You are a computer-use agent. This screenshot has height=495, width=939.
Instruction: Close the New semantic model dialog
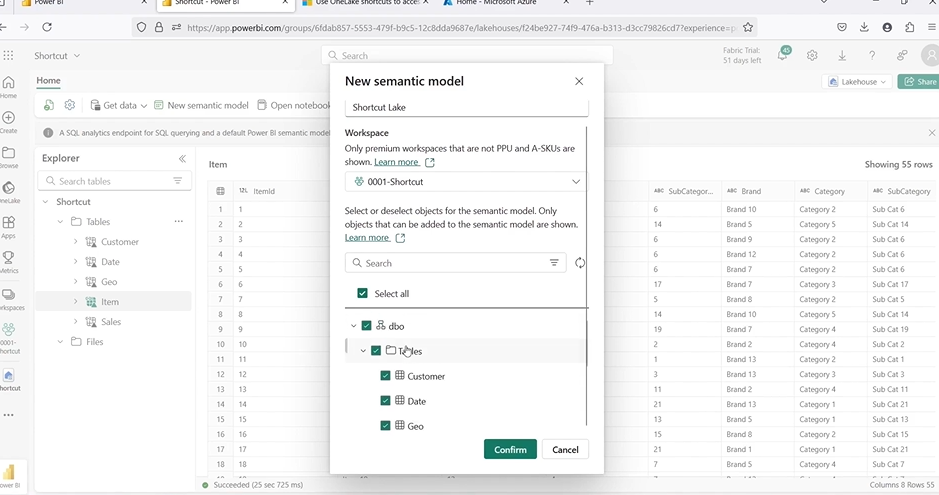(578, 81)
